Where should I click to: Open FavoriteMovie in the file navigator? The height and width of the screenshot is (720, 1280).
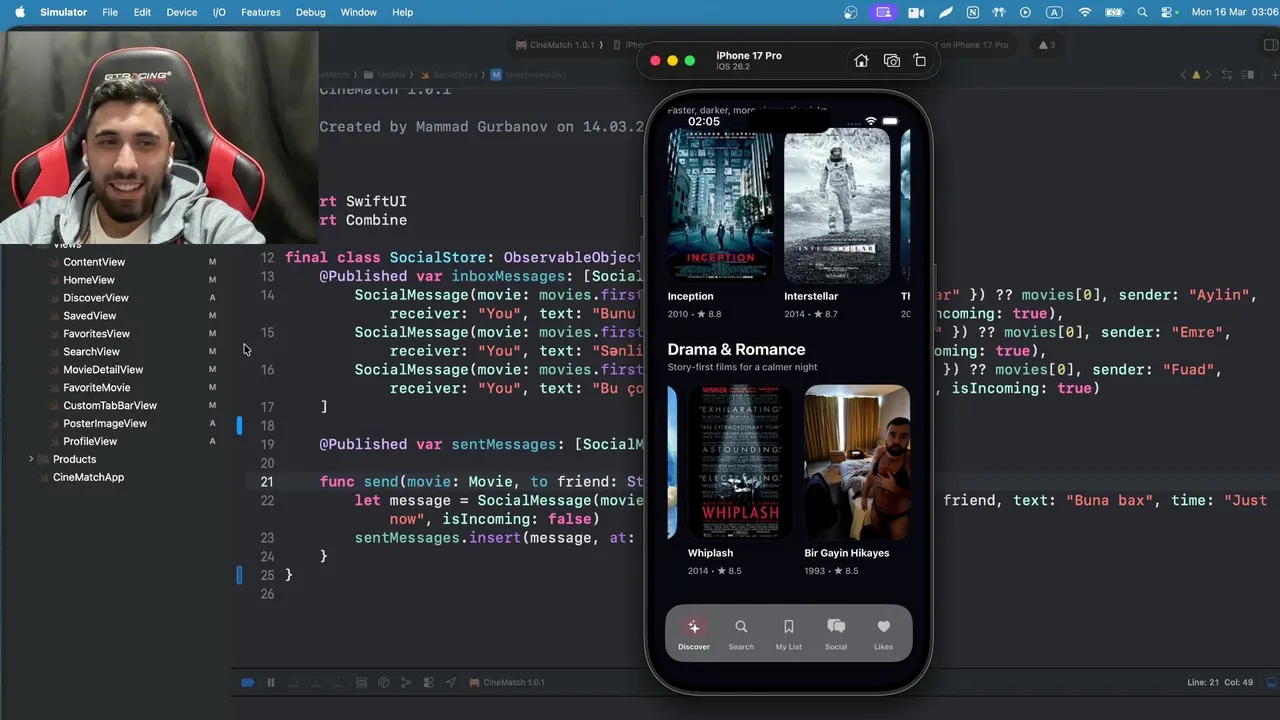(97, 388)
